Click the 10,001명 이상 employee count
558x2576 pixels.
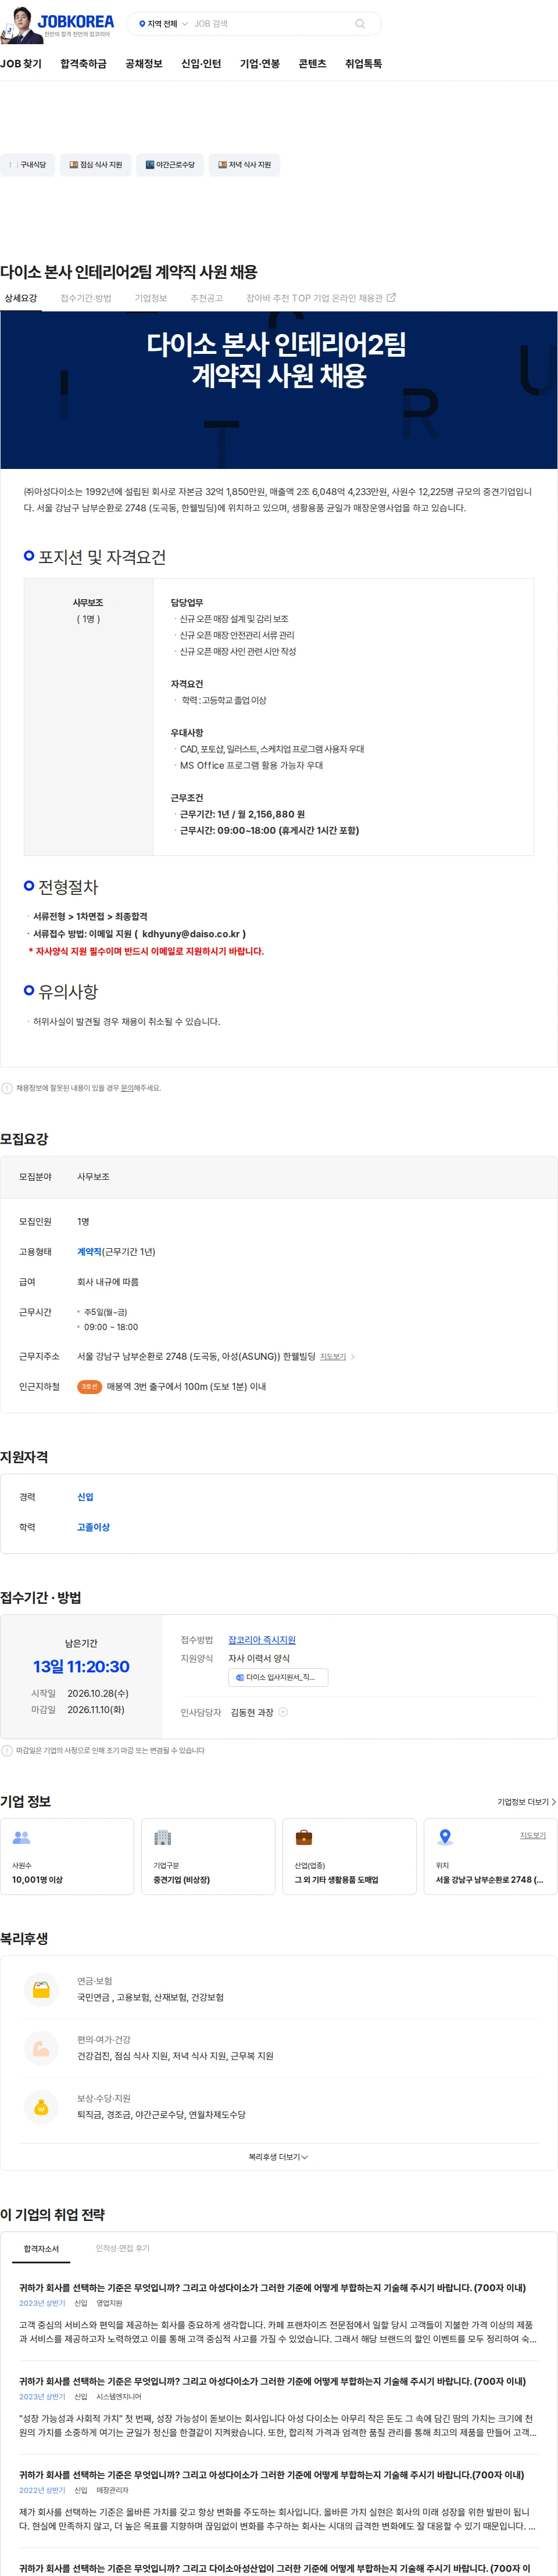[37, 1880]
